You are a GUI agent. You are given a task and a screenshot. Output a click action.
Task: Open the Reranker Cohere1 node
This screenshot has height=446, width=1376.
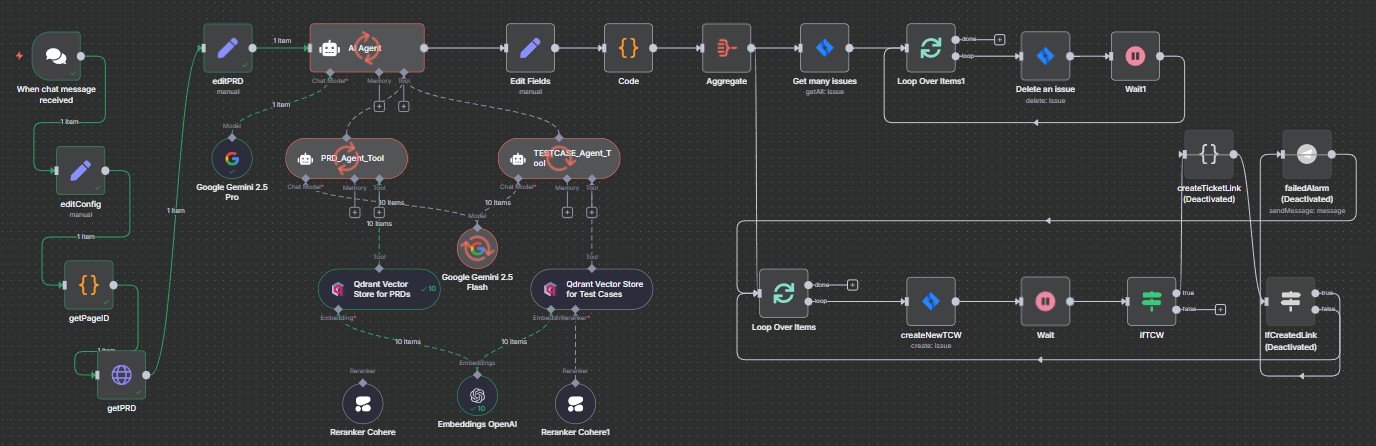(x=574, y=402)
